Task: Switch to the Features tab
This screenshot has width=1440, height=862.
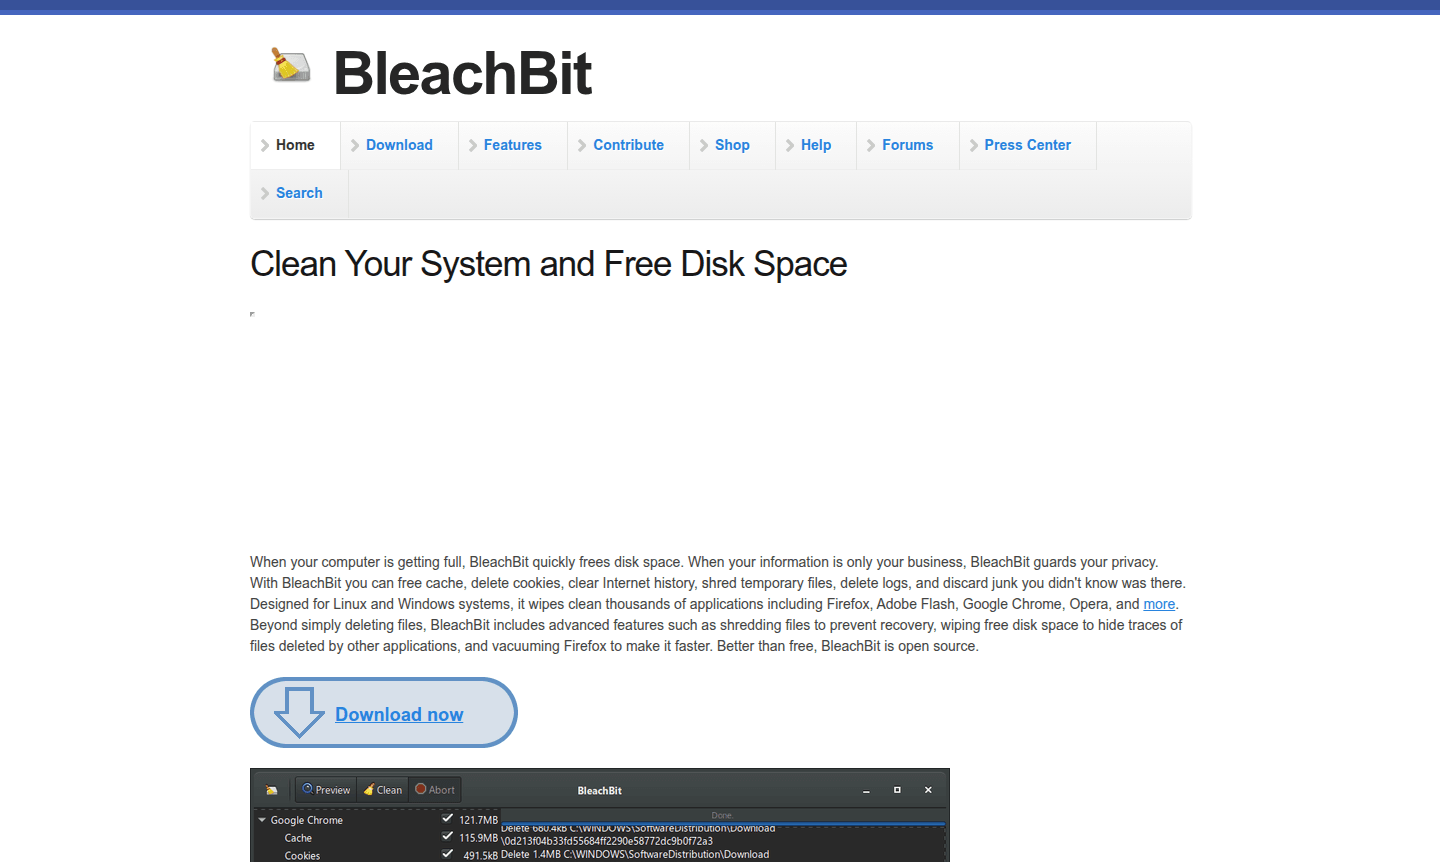Action: click(x=511, y=145)
